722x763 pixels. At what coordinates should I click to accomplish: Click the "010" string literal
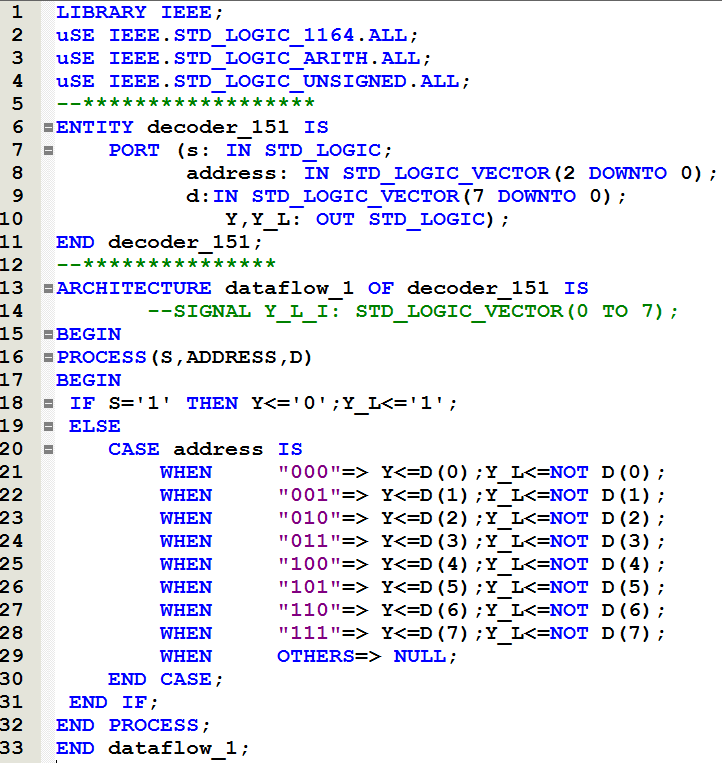click(x=309, y=518)
